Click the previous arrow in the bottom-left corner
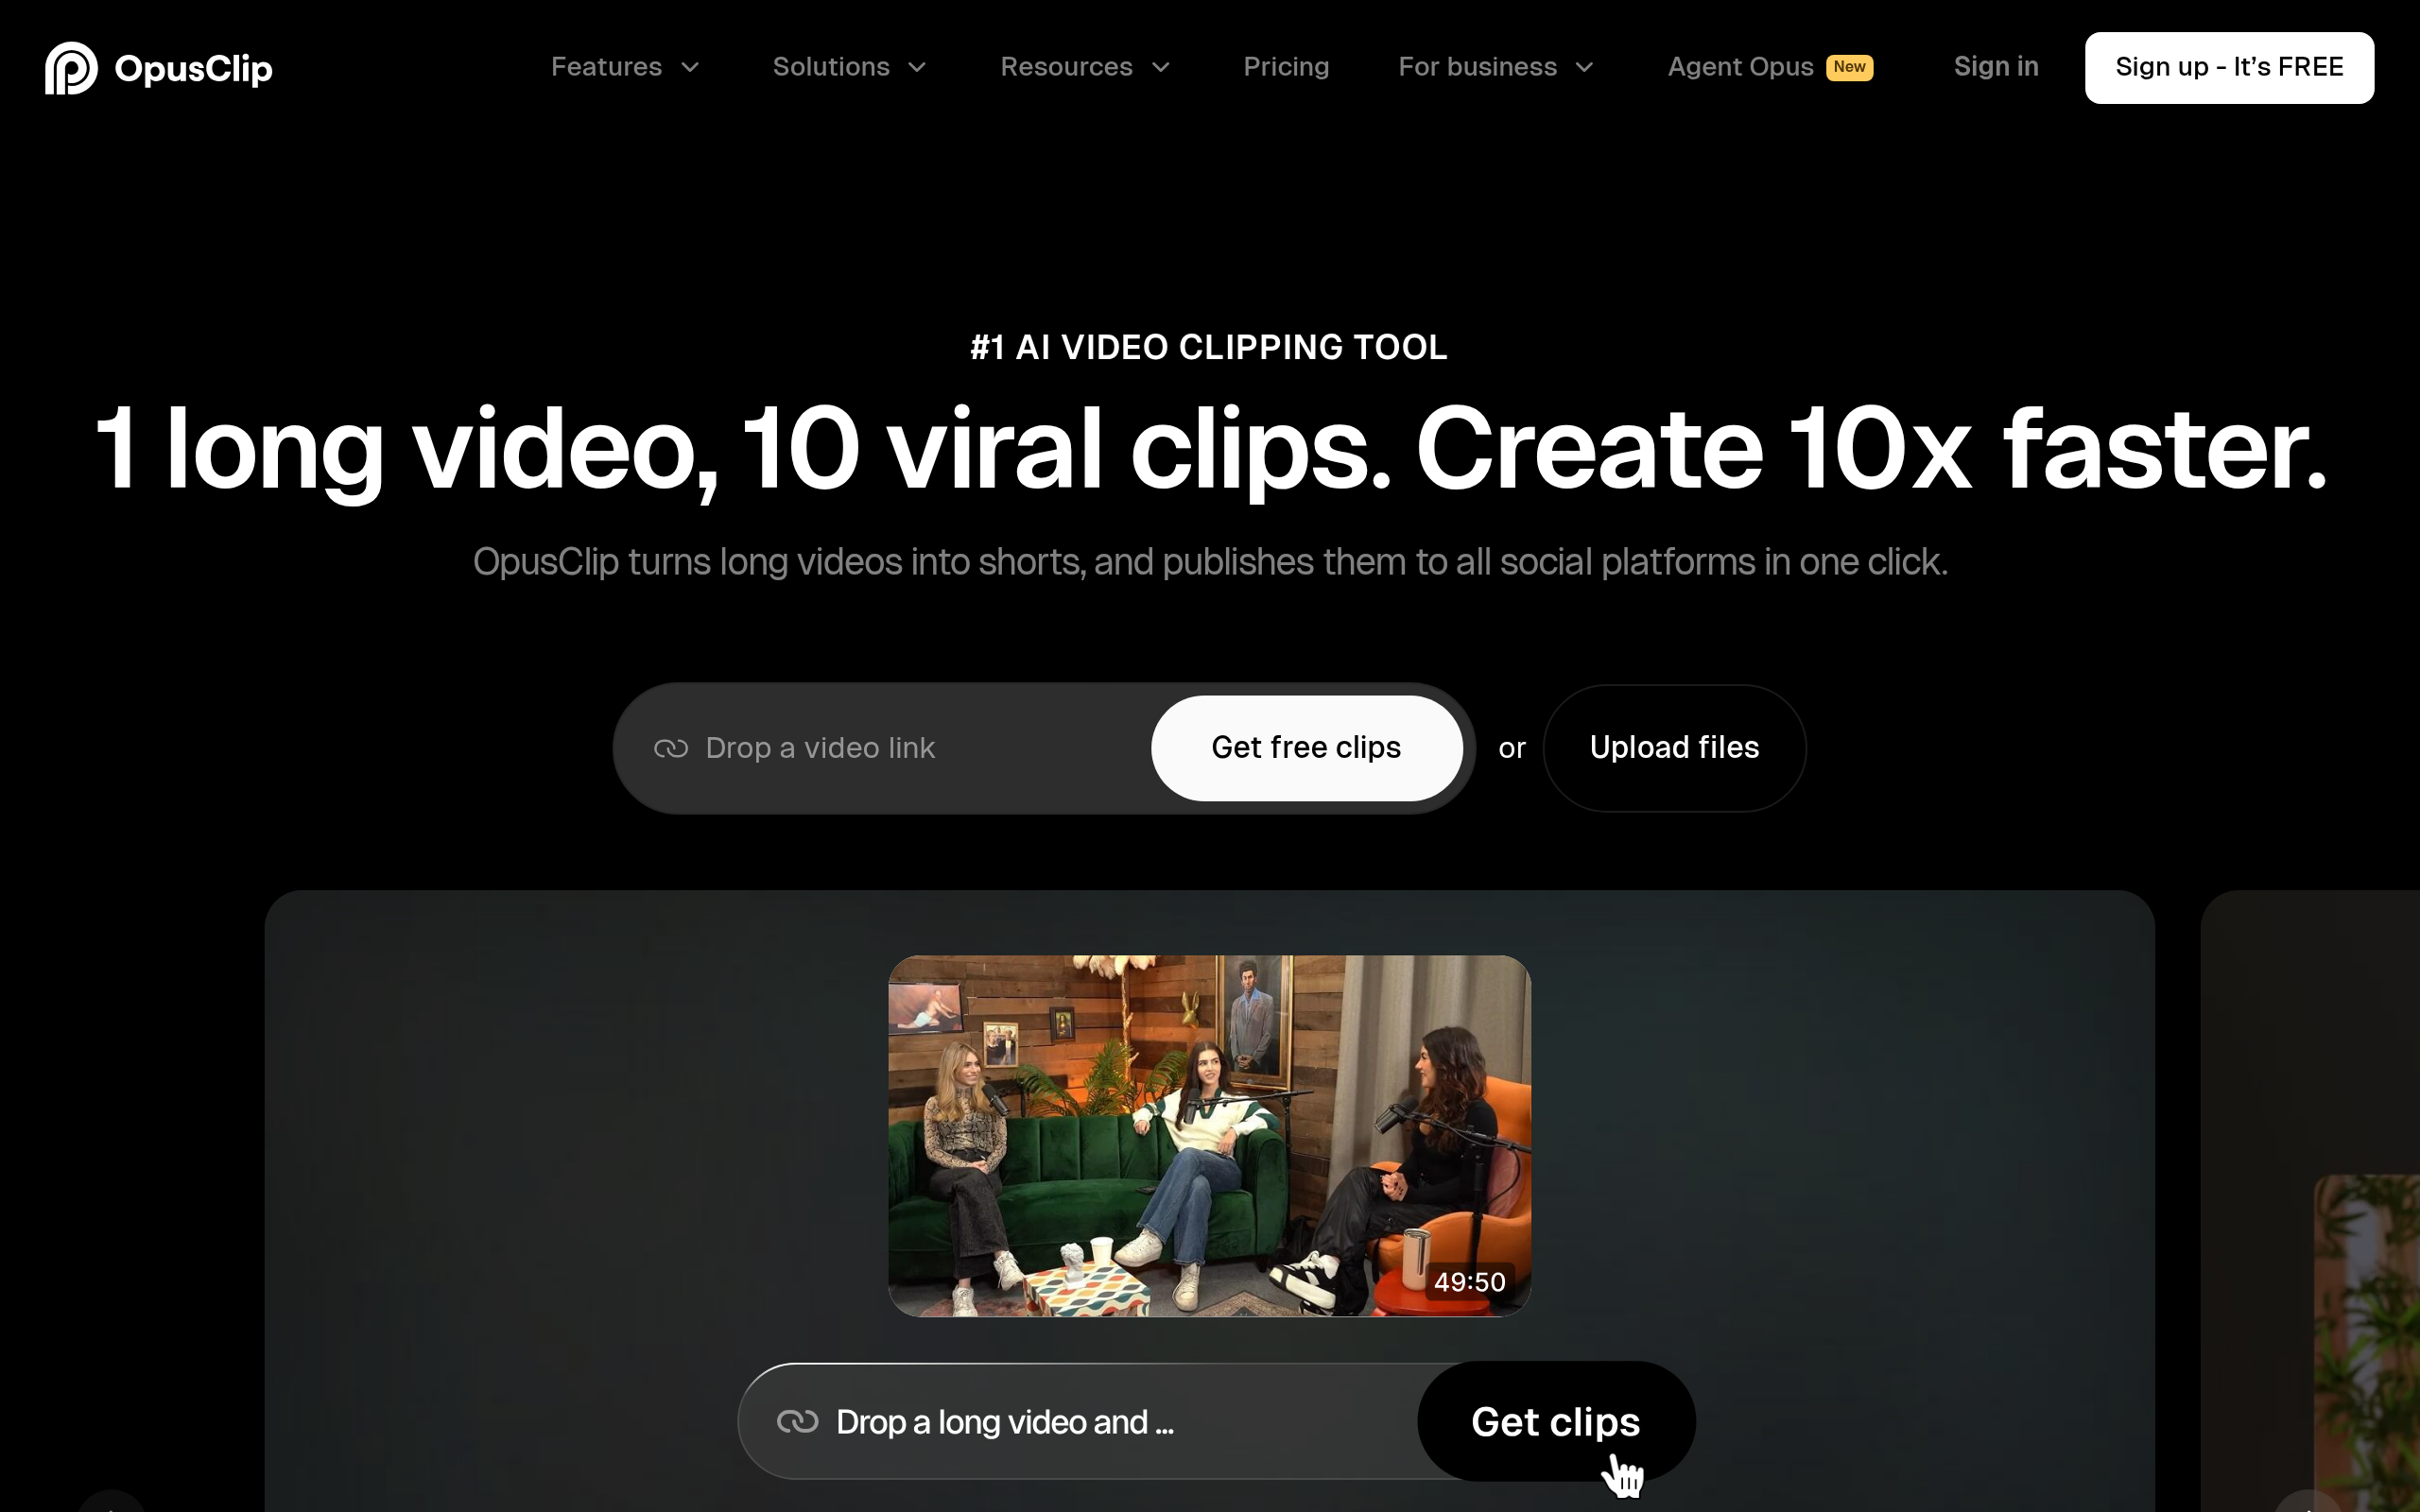 112,1504
